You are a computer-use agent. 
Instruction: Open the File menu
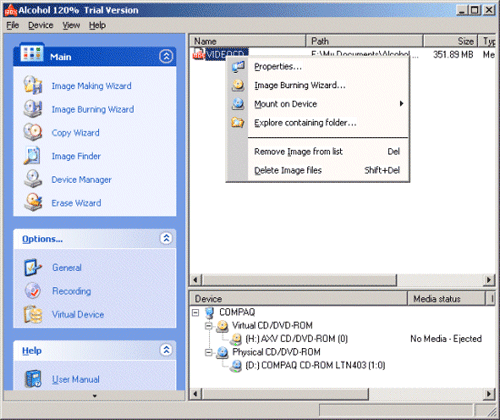click(x=13, y=25)
